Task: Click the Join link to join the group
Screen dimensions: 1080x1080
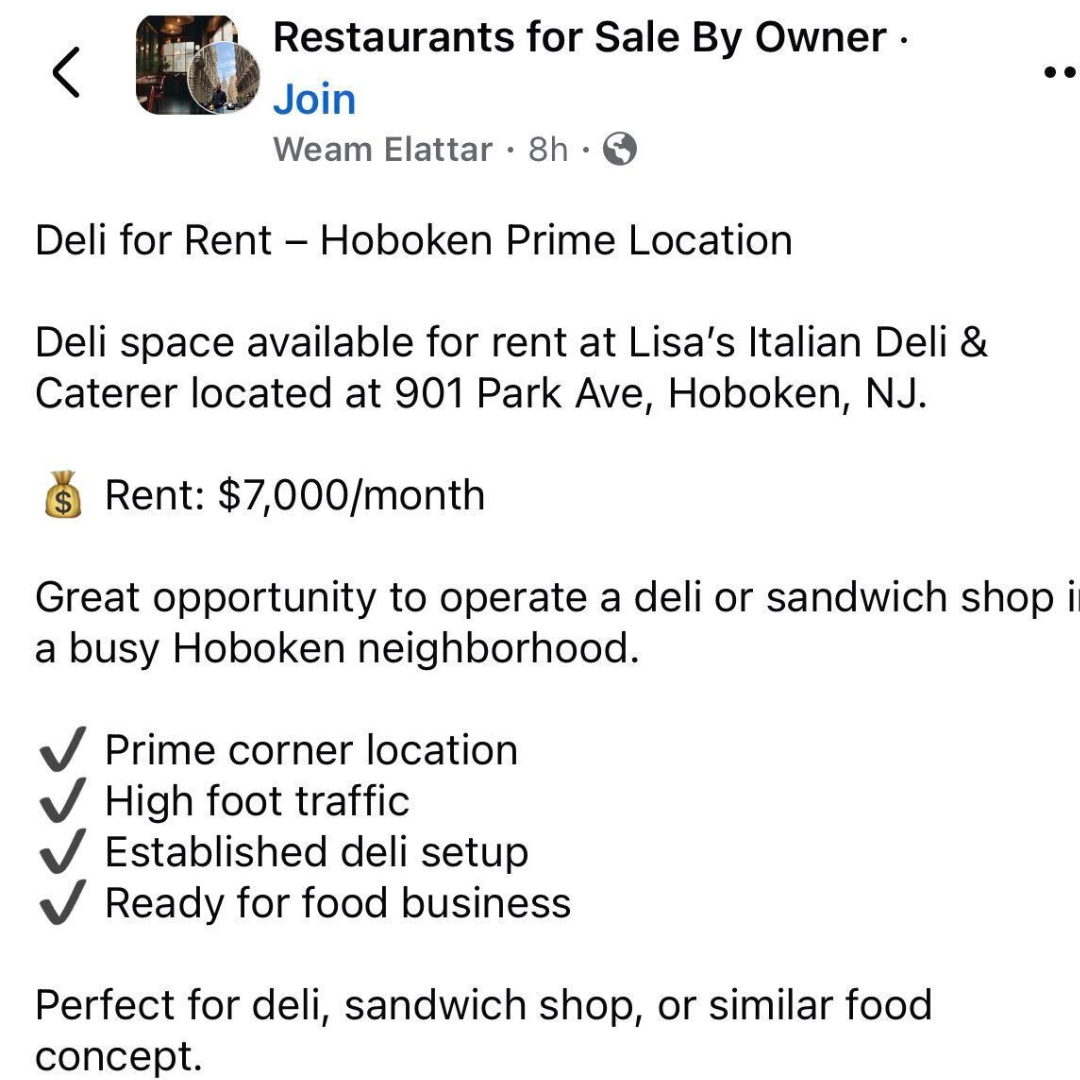Action: coord(313,98)
